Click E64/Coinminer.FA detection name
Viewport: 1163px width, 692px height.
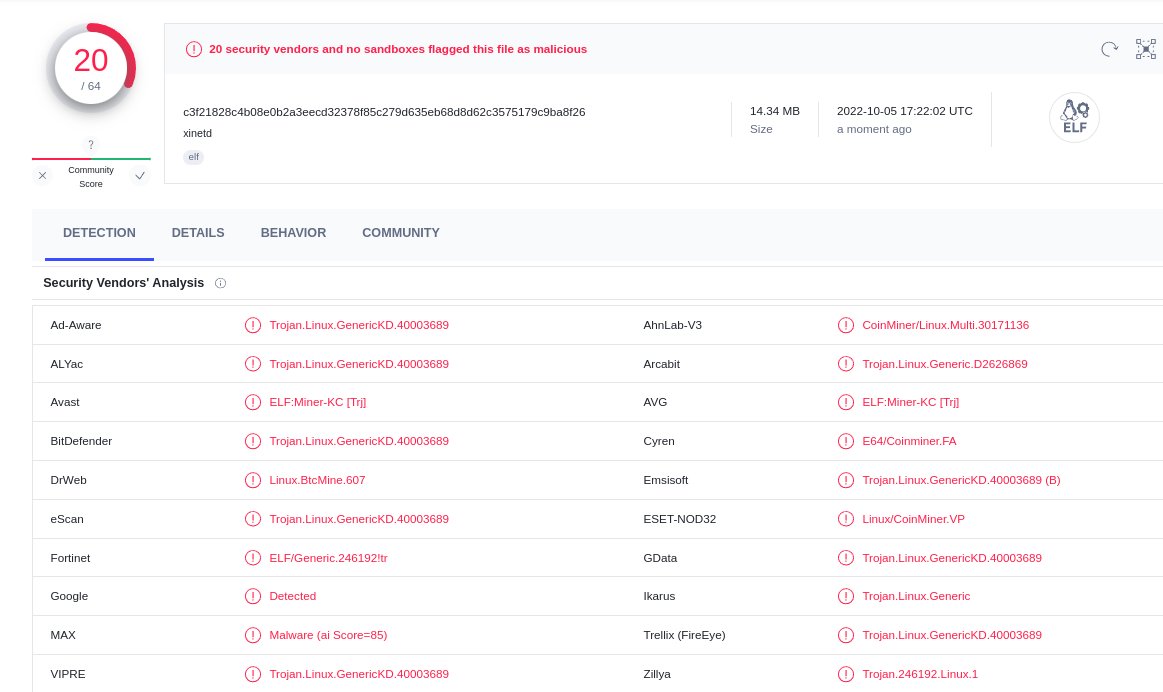(x=909, y=441)
